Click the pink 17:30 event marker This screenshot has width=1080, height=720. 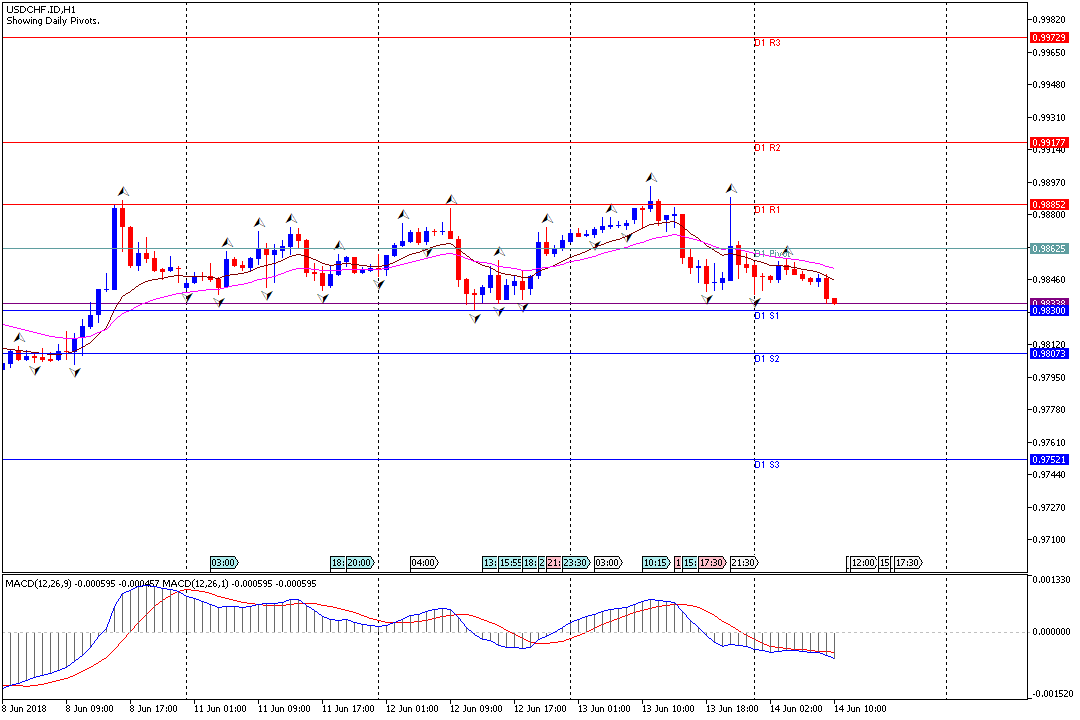(x=712, y=563)
